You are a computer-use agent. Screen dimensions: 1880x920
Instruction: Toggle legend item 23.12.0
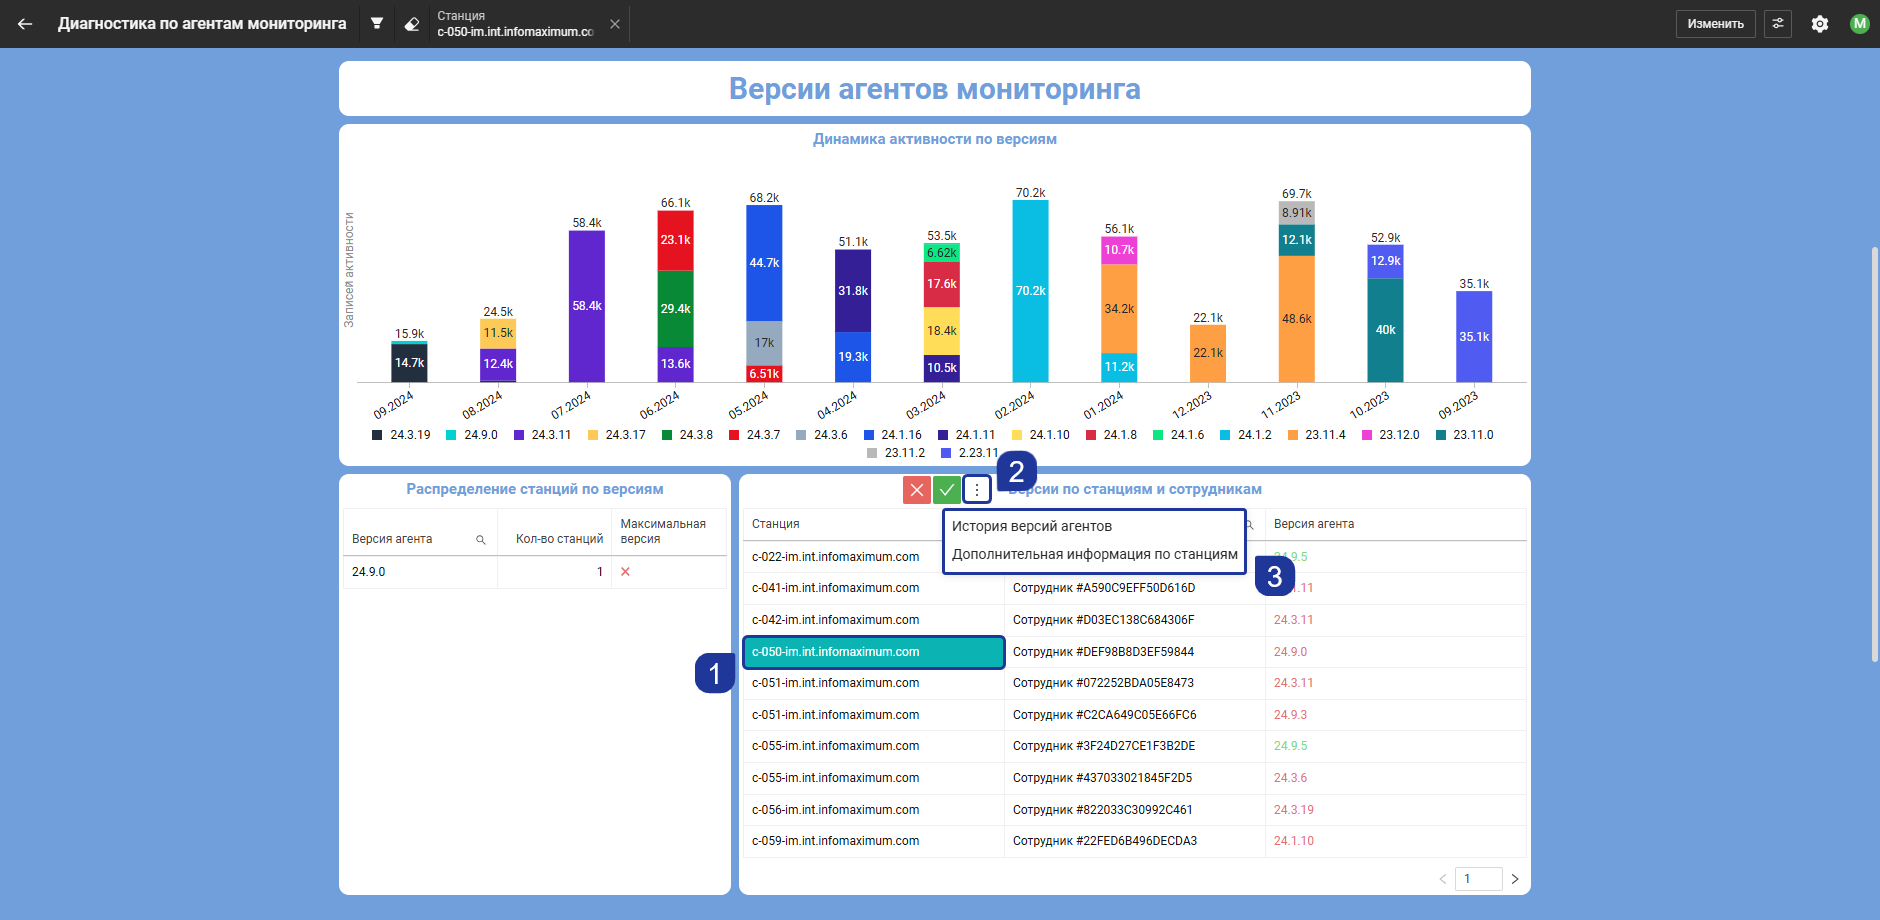pos(1390,435)
